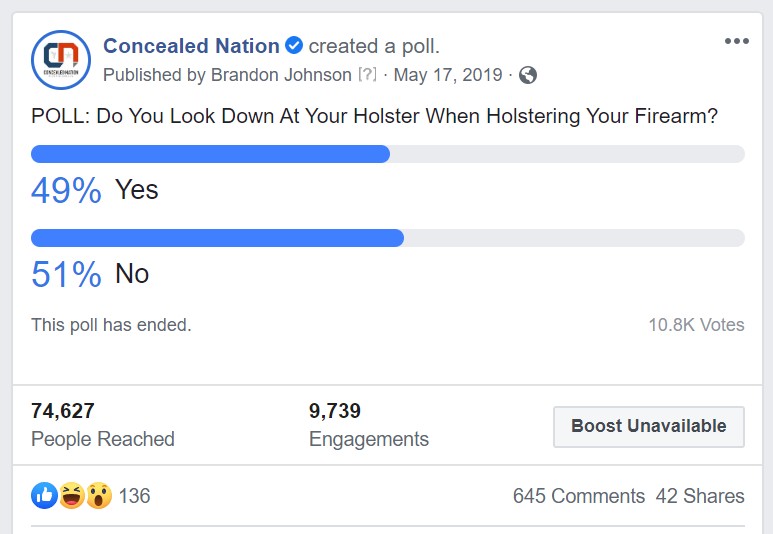This screenshot has height=534, width=773.
Task: Open the three-dots post options menu
Action: [x=737, y=41]
